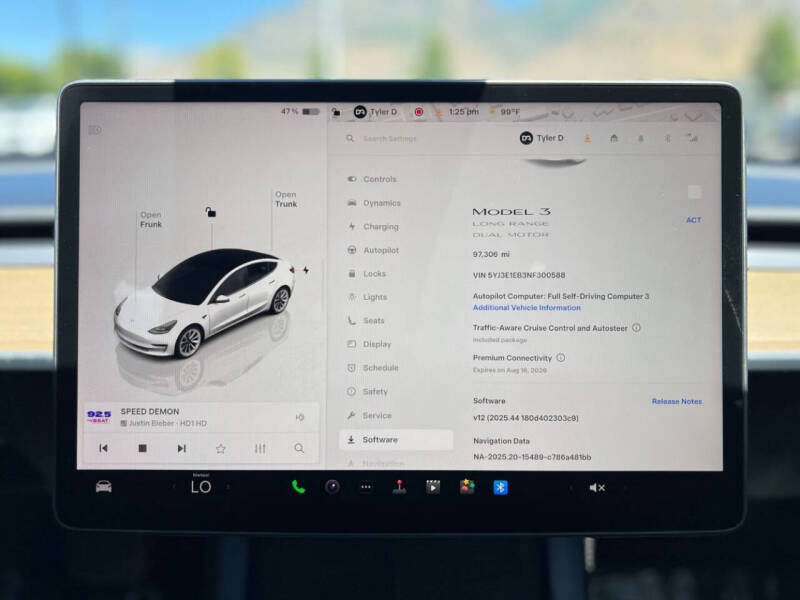Tap orange download icon in settings header
The image size is (800, 600).
pyautogui.click(x=588, y=138)
